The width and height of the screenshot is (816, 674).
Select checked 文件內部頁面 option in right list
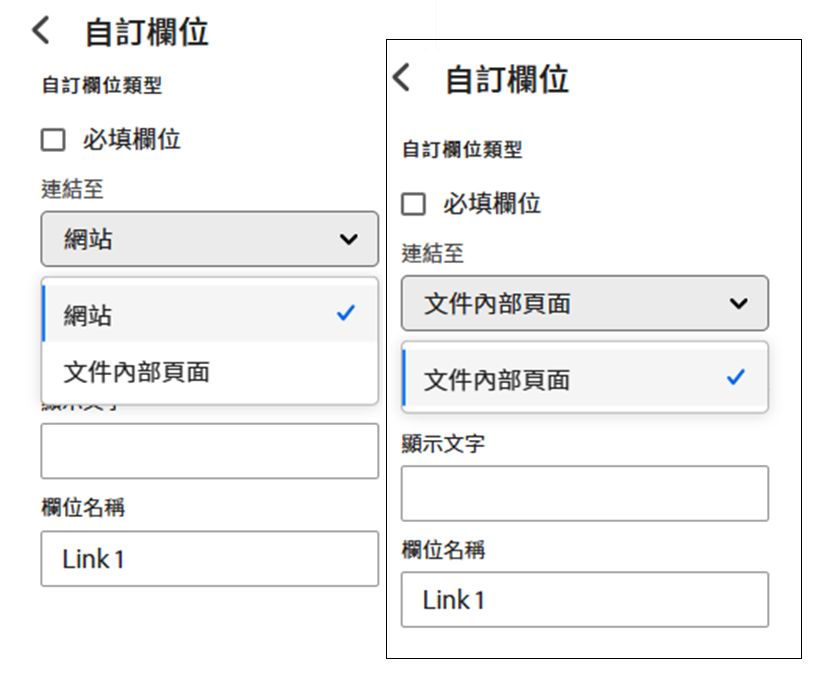pos(585,378)
